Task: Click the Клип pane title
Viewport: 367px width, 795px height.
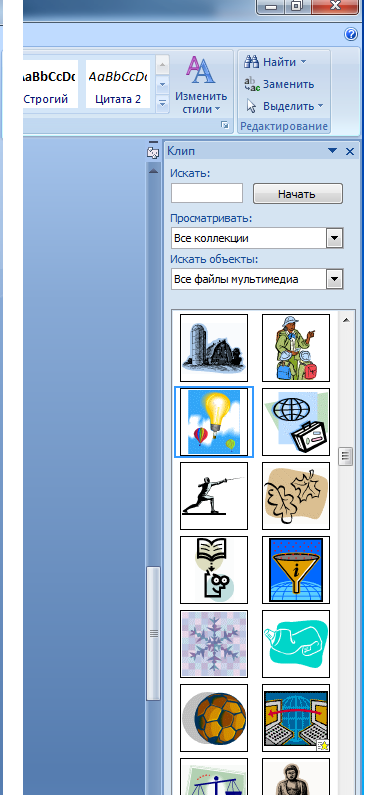Action: pyautogui.click(x=181, y=151)
